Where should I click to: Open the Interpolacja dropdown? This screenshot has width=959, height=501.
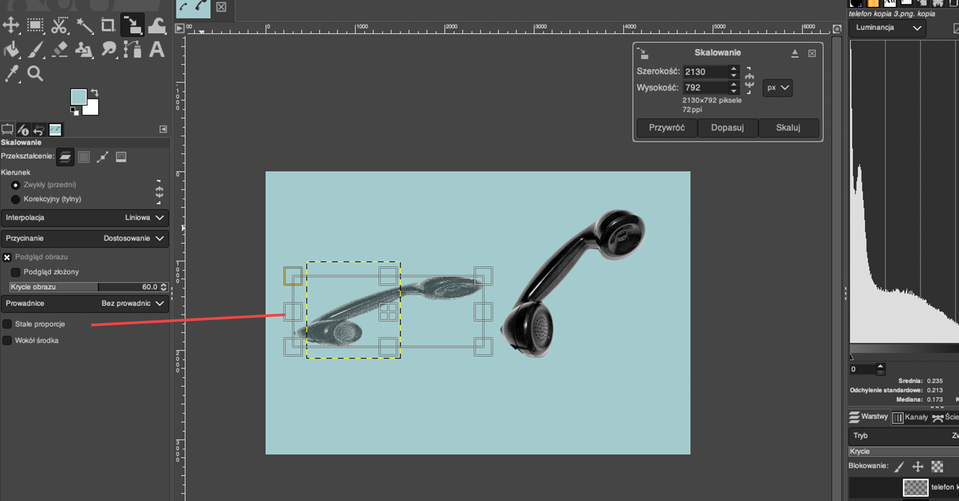click(x=84, y=217)
